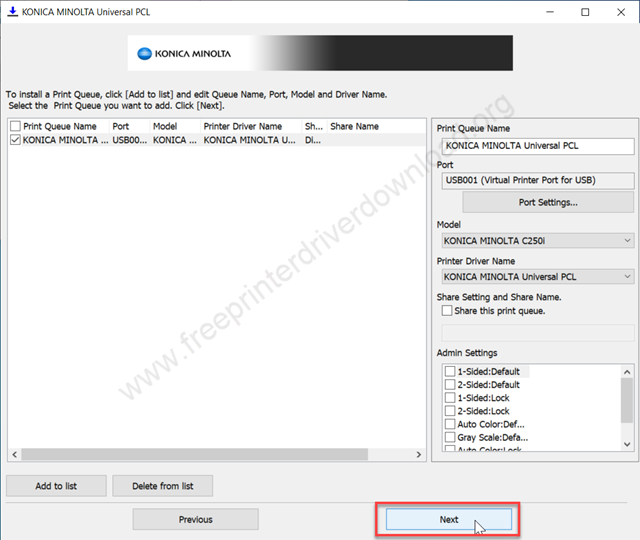Open the Model dropdown KONICA MINOLTA C250i
640x540 pixels.
538,241
